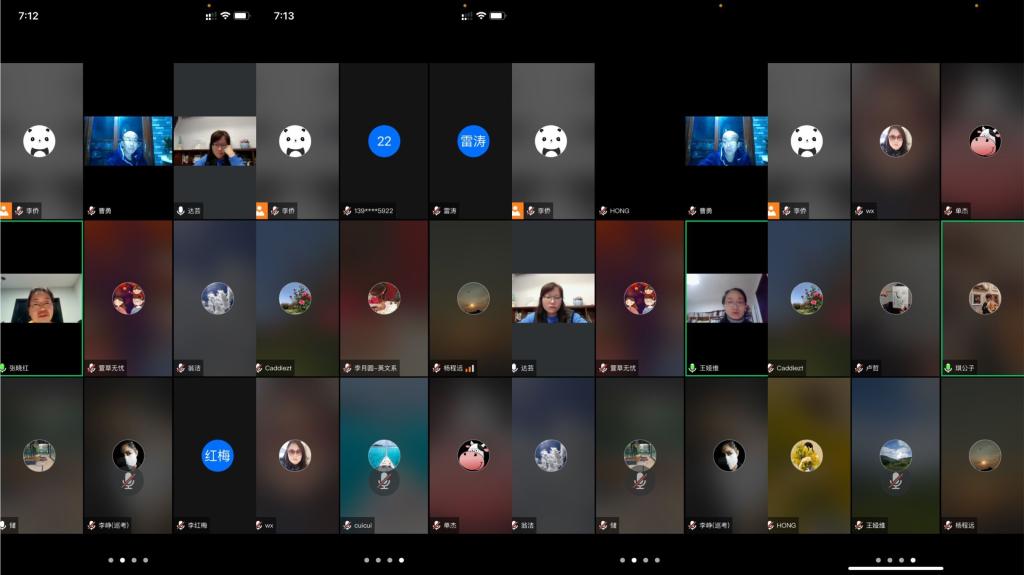Screen dimensions: 1024x575
Task: Tap the 7:13 clock in status bar
Action: click(284, 16)
